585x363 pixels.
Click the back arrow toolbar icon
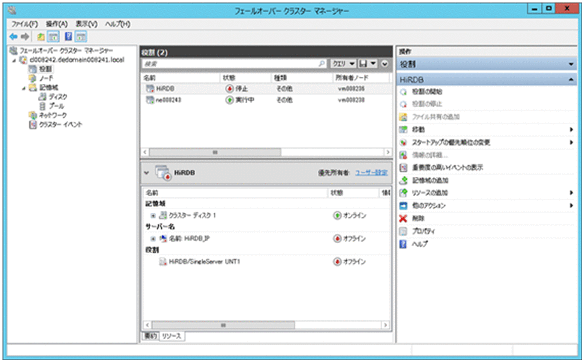tap(13, 37)
